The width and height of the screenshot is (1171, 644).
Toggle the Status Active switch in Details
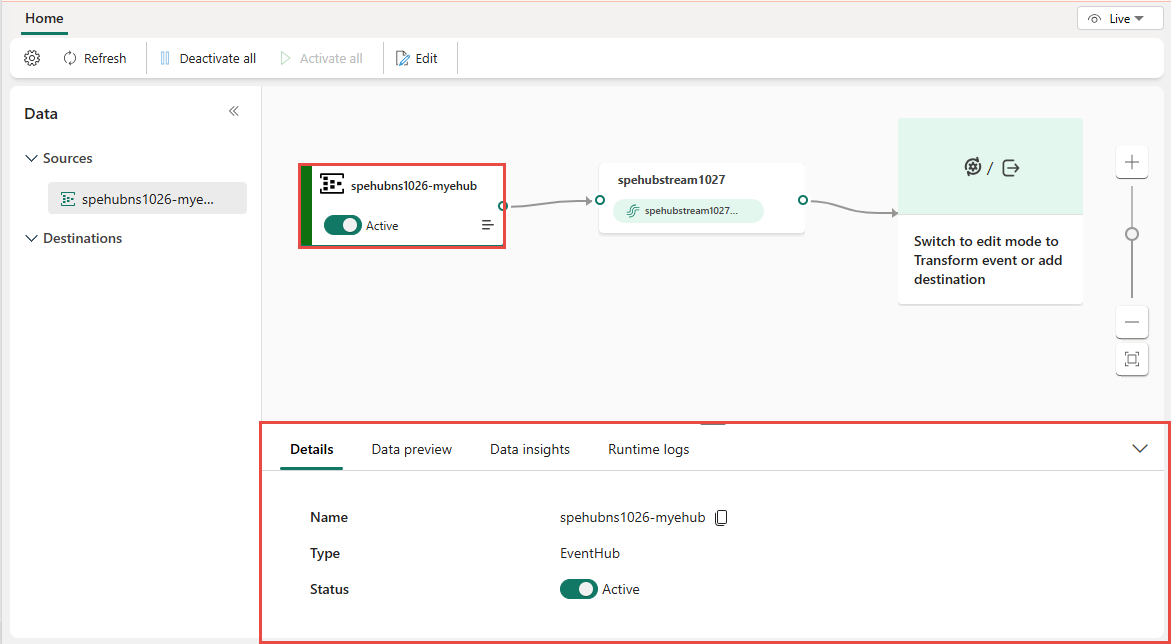click(579, 589)
